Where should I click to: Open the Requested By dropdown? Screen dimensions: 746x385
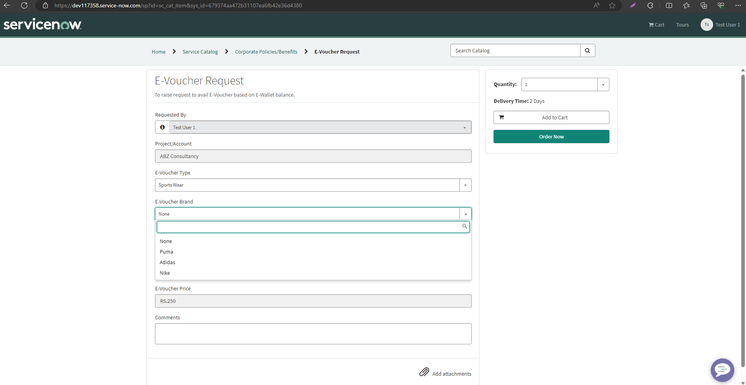(x=320, y=127)
